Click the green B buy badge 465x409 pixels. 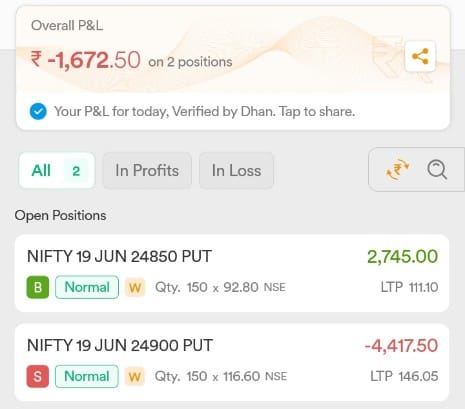[38, 287]
